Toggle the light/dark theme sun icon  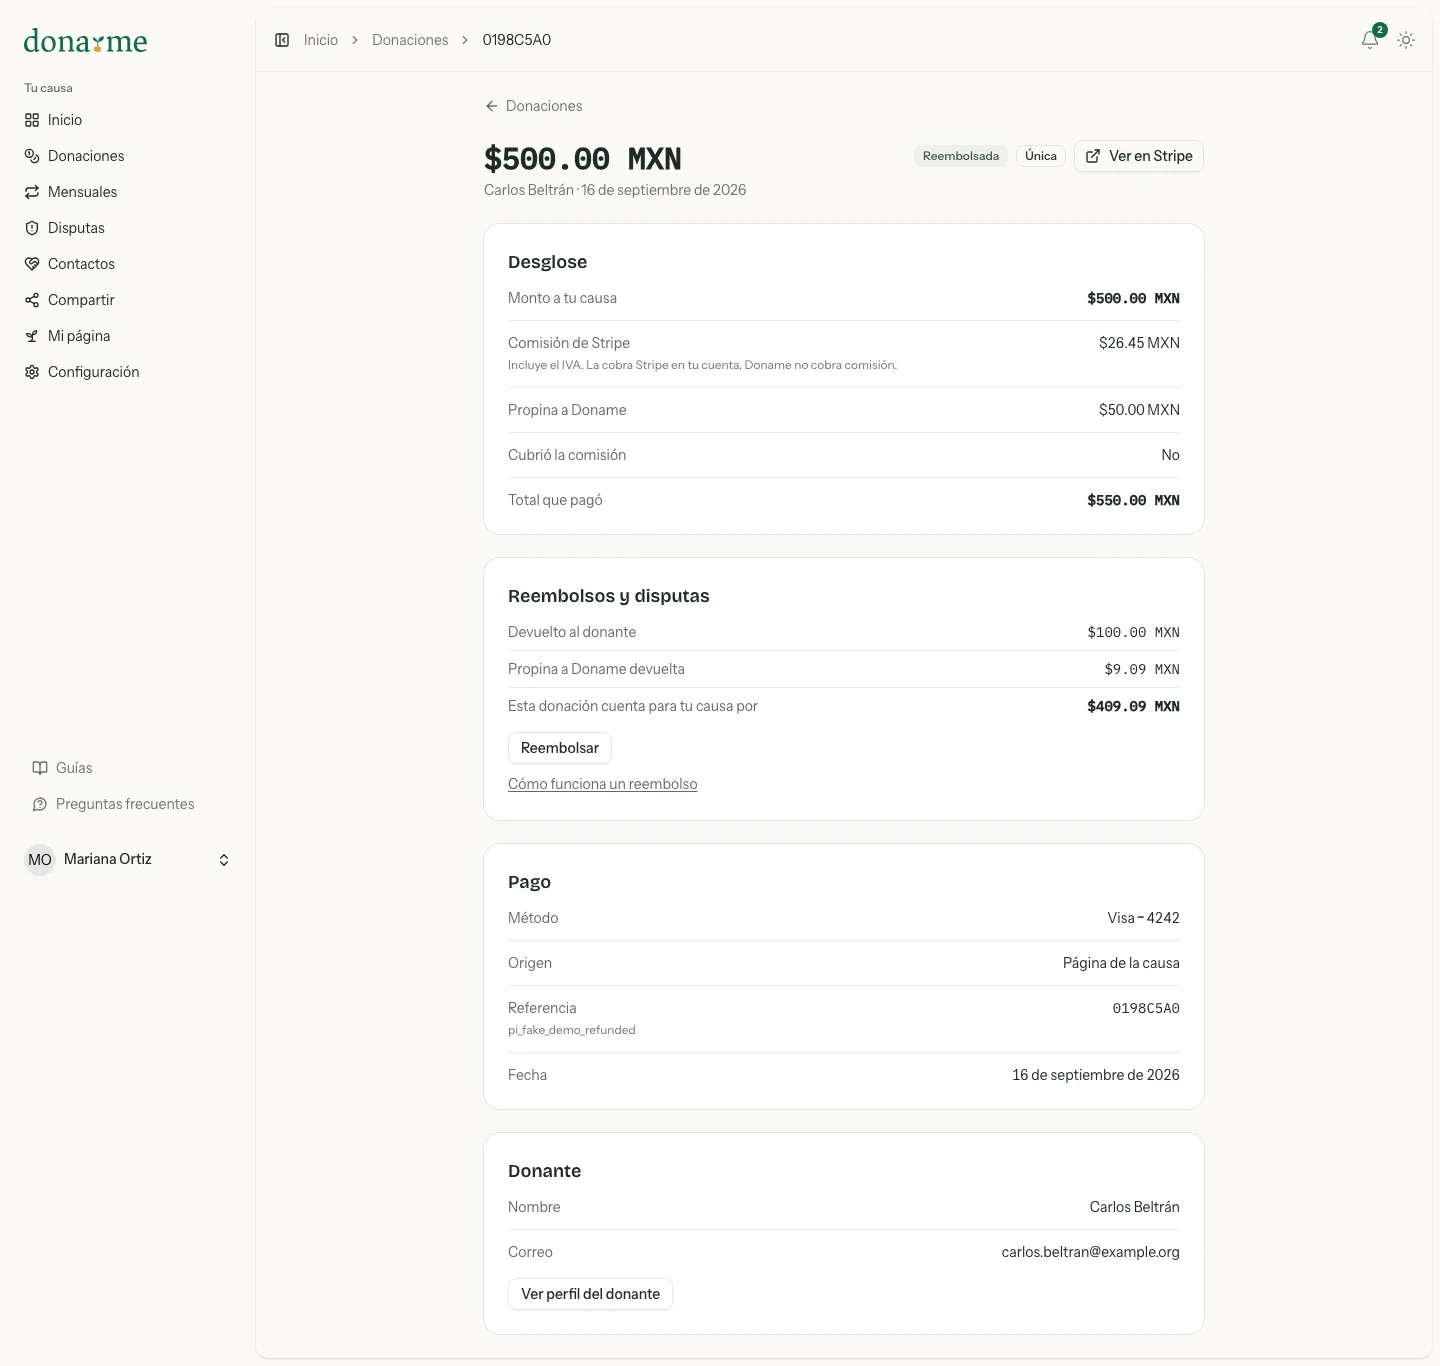1406,40
